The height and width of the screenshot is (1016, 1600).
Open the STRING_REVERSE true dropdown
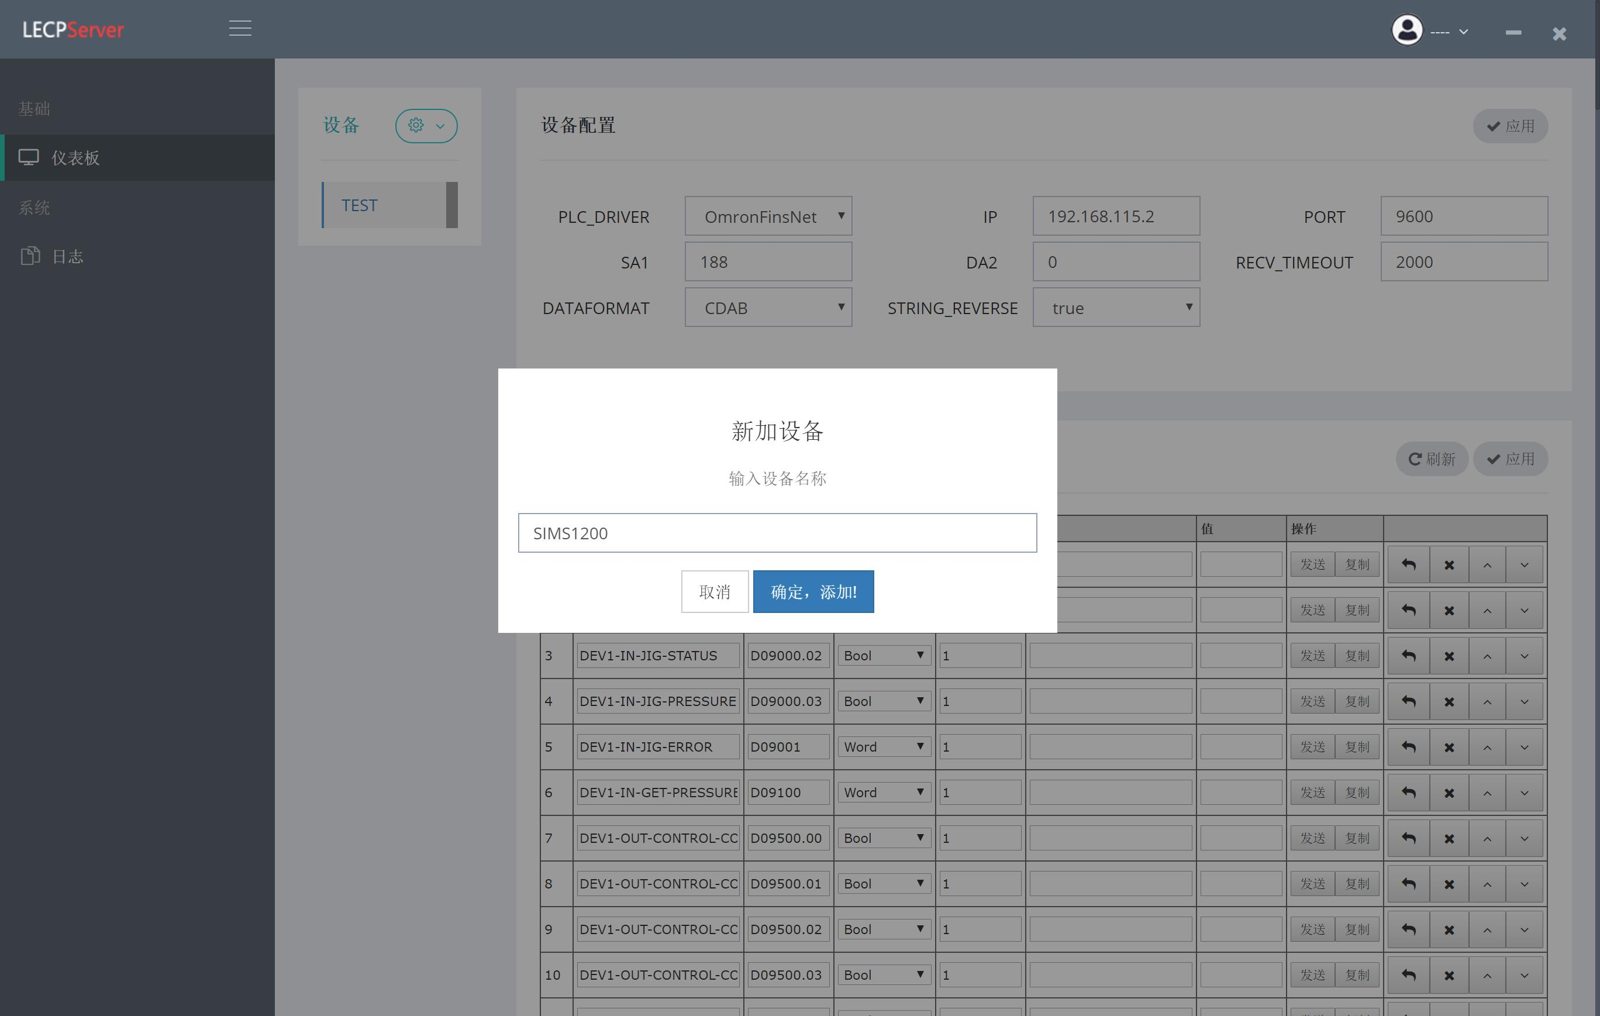pyautogui.click(x=1116, y=307)
